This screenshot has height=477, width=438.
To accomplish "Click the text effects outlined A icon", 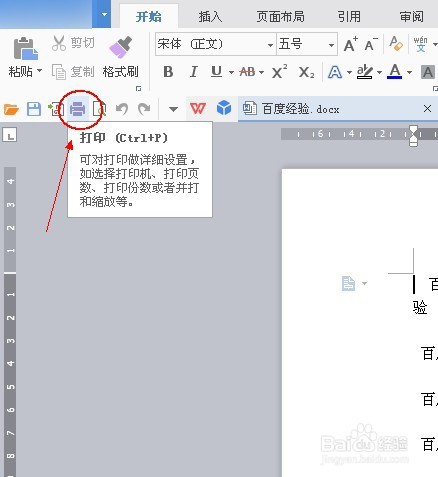I will pos(335,72).
